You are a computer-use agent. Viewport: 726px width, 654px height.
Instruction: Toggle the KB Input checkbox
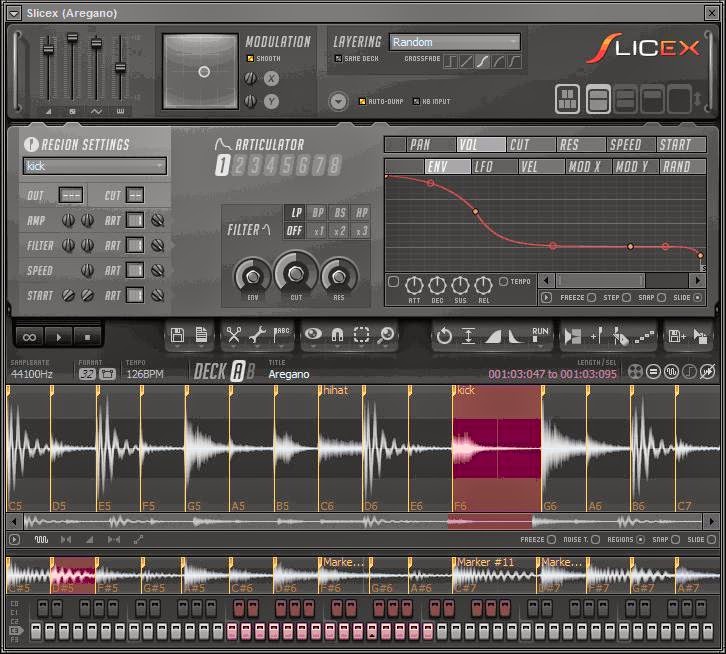tap(416, 101)
